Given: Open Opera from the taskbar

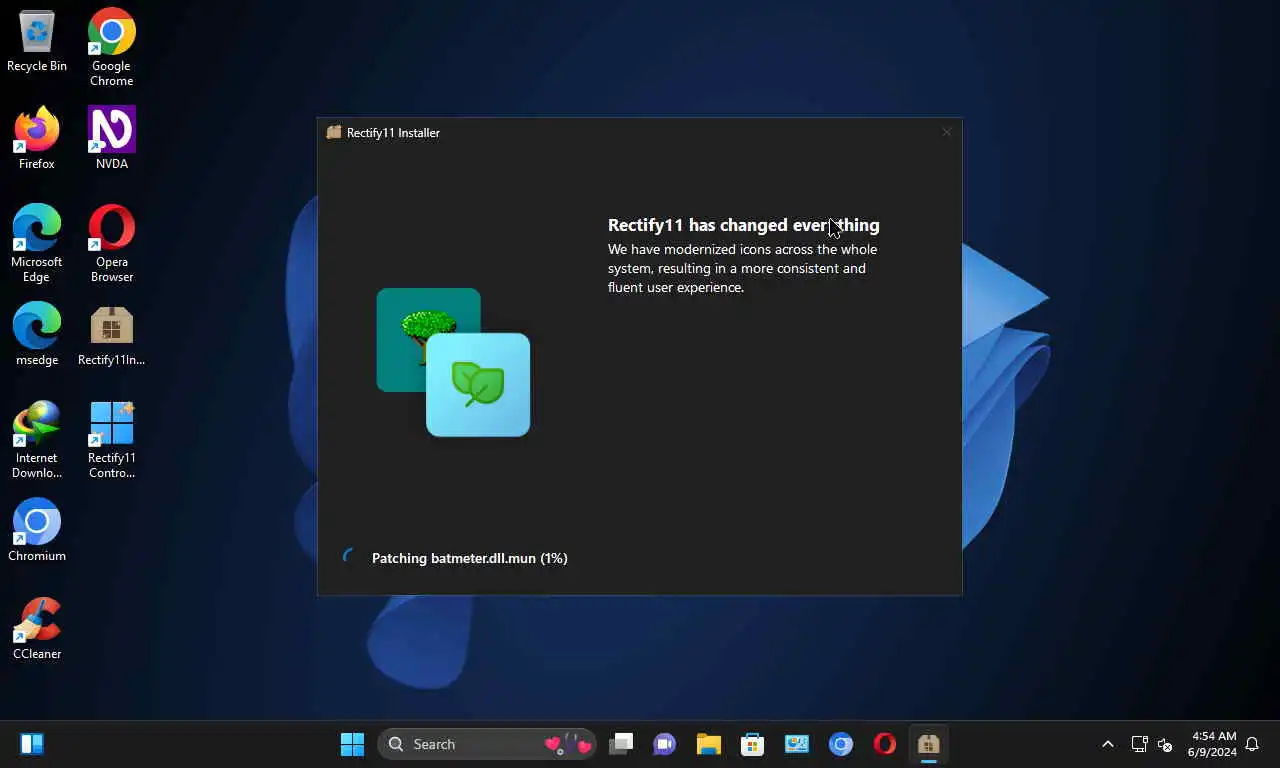Looking at the screenshot, I should click(x=885, y=744).
